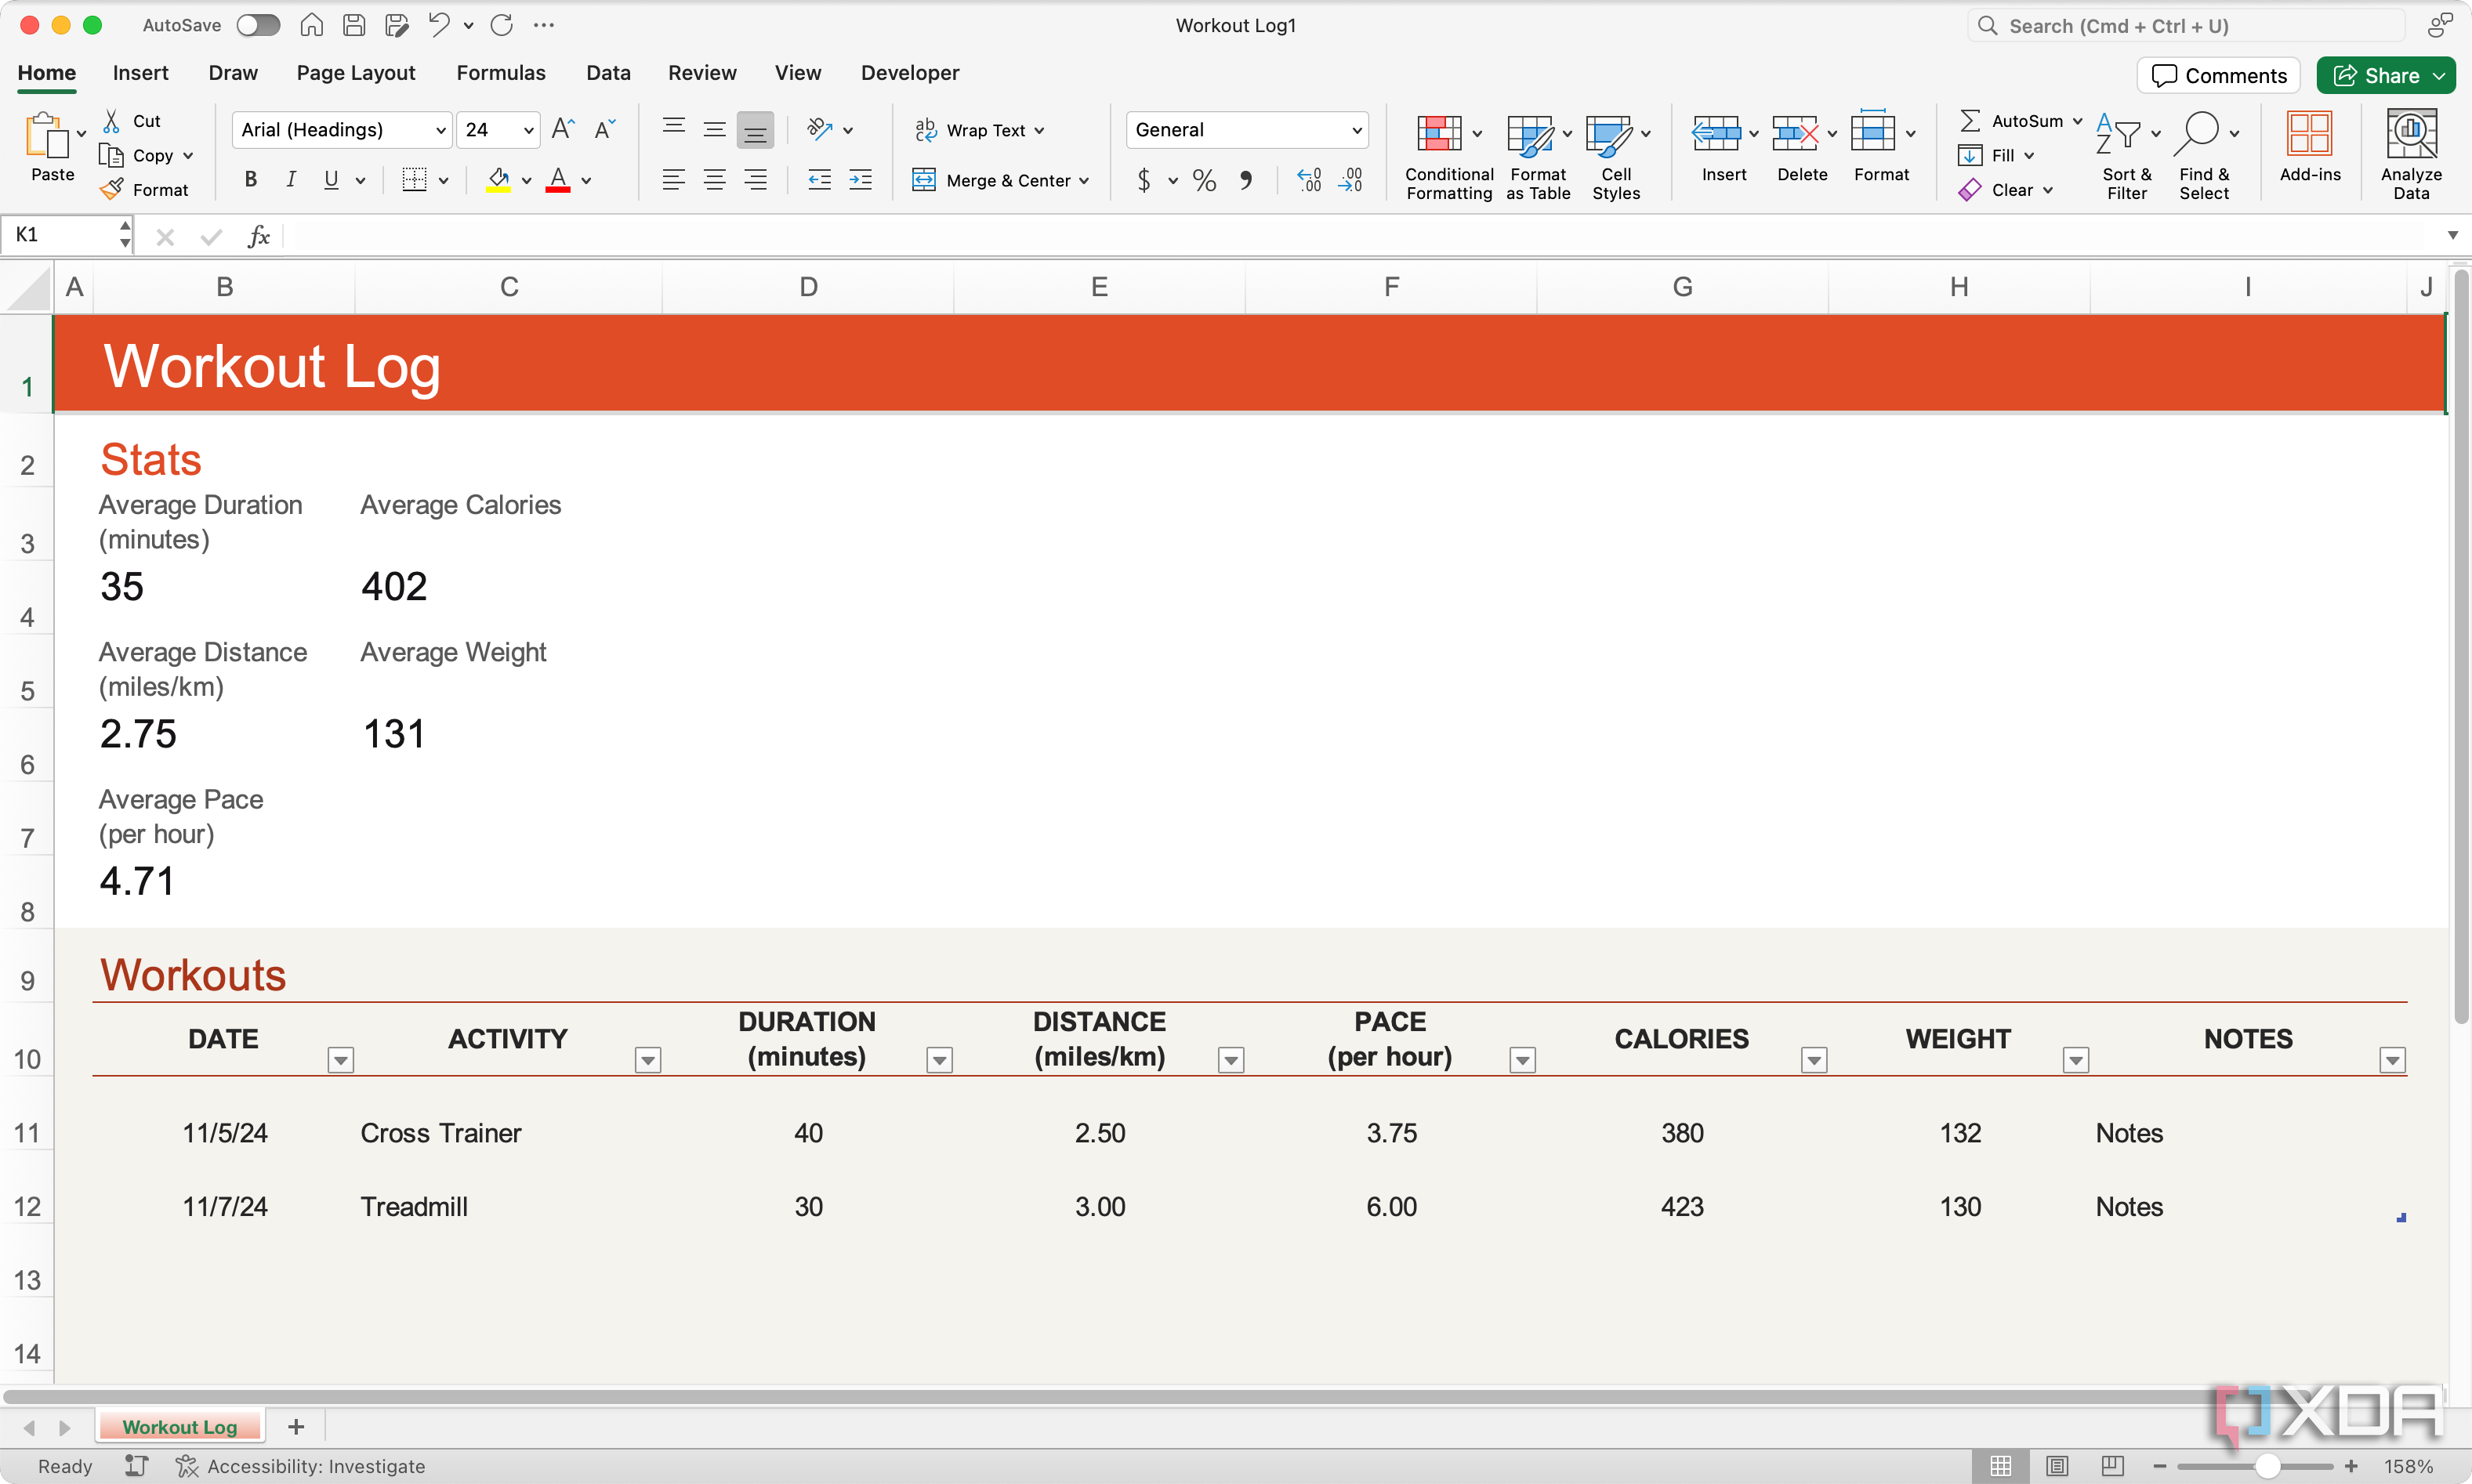Open the DATE column filter

click(339, 1059)
